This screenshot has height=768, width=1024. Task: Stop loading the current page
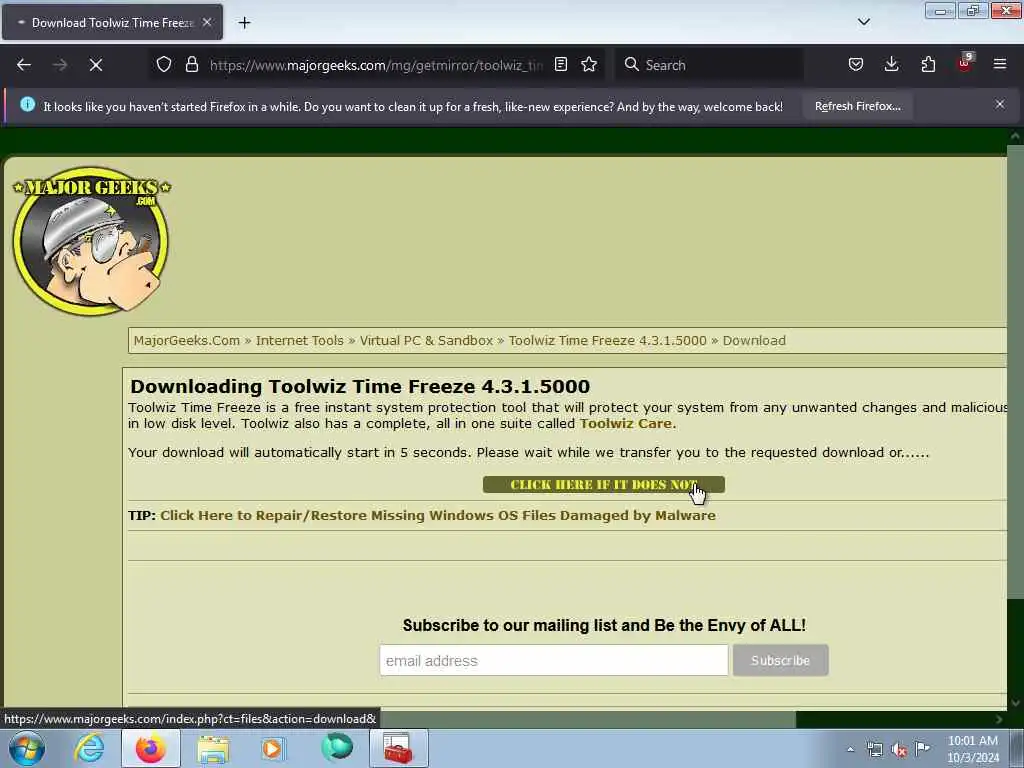click(x=96, y=65)
